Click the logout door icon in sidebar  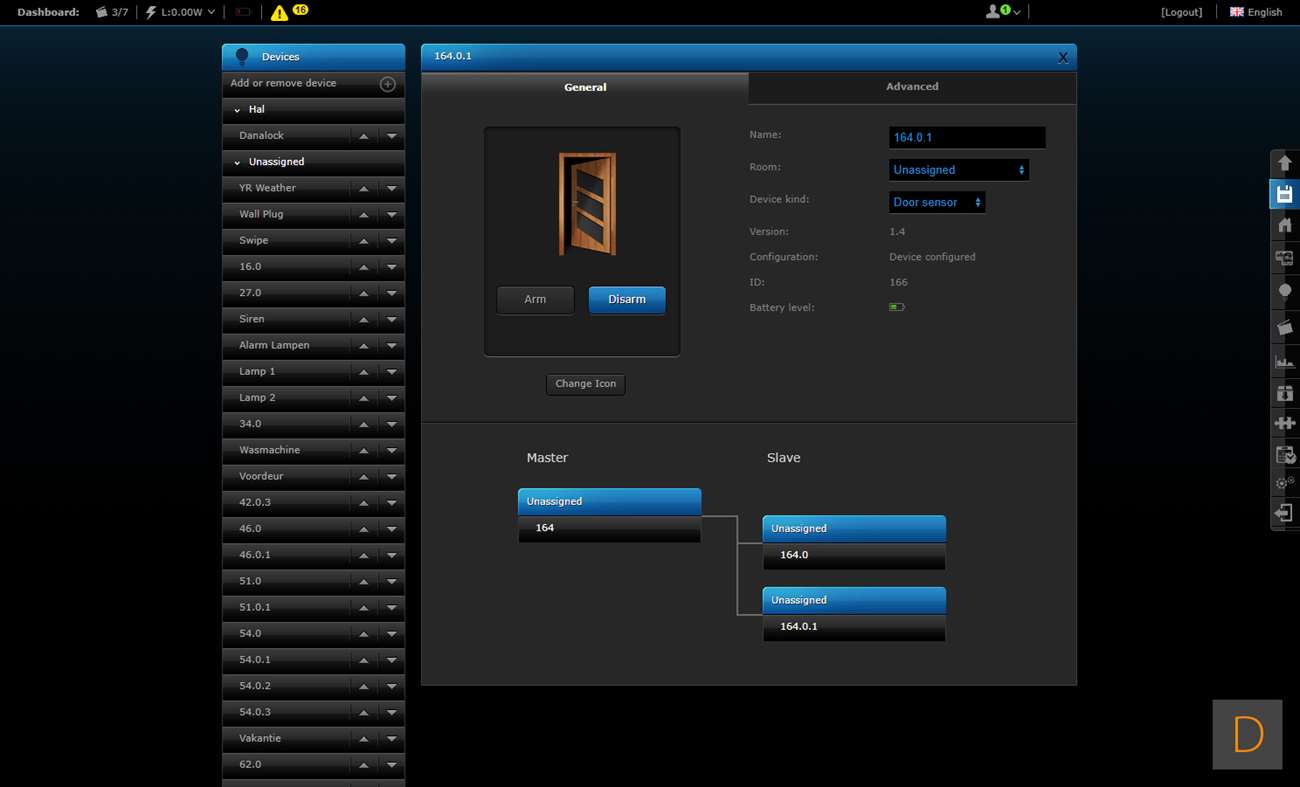coord(1285,513)
